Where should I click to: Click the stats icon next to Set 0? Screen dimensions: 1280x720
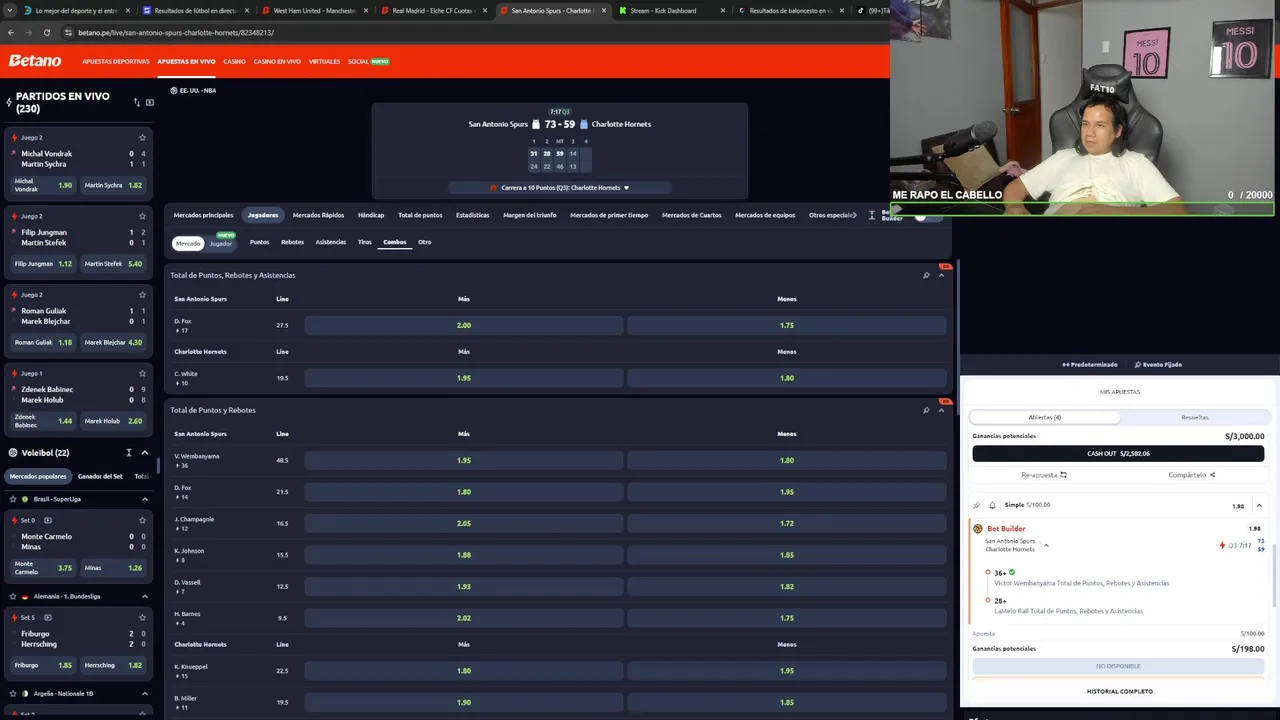[x=48, y=520]
